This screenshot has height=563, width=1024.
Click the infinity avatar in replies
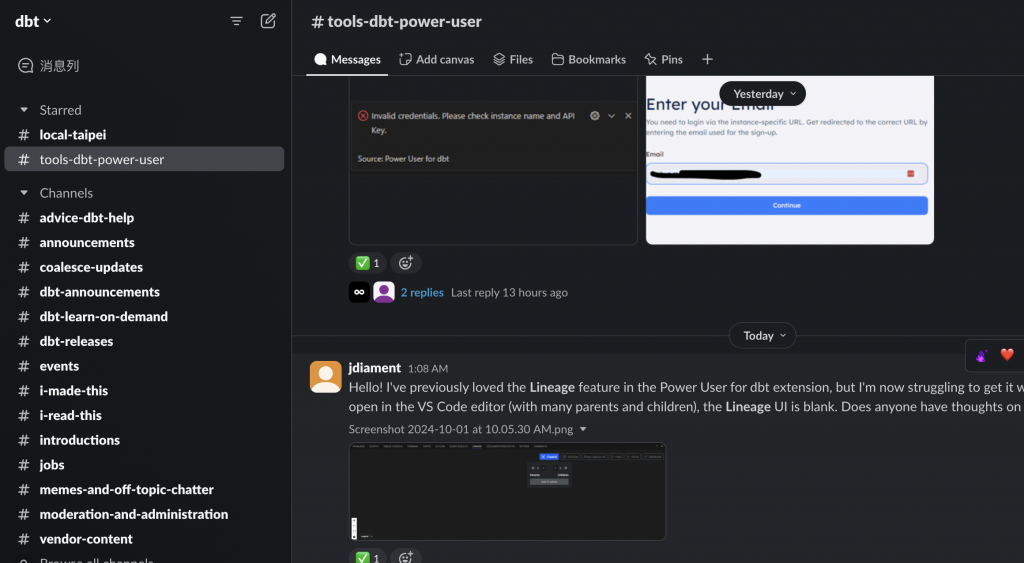point(359,292)
